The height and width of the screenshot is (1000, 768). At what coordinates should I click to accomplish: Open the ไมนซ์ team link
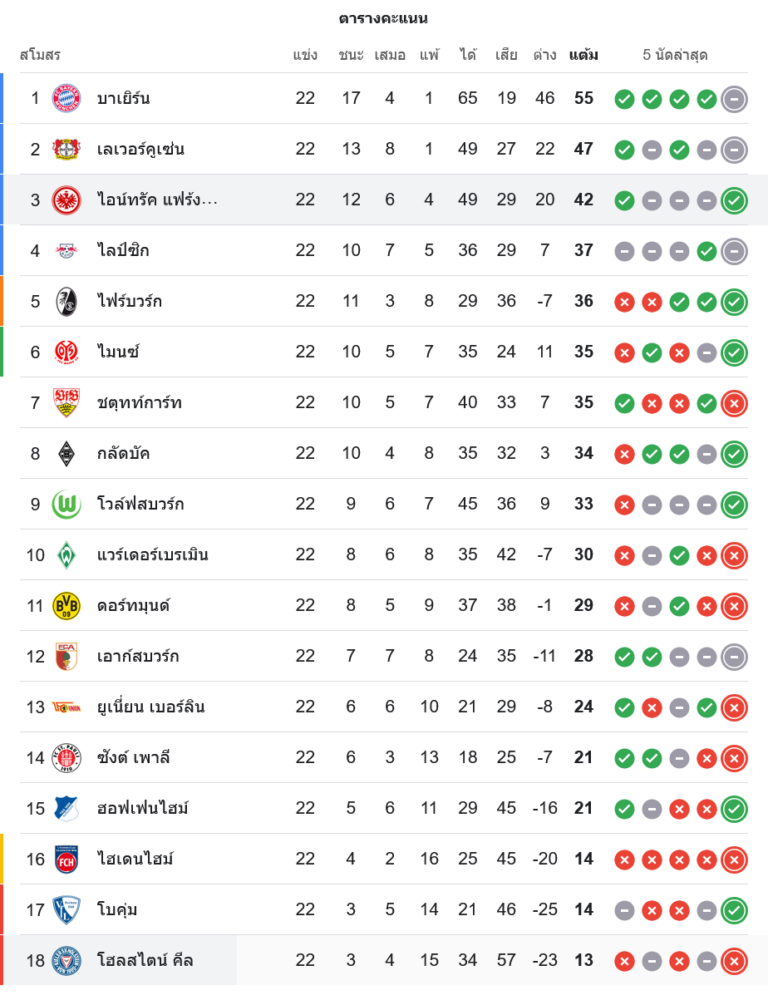[117, 352]
